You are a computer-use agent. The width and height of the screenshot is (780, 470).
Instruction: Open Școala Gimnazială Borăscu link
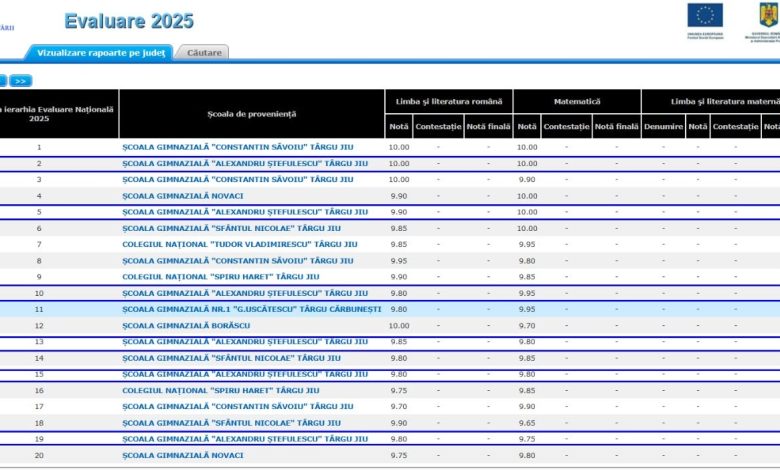click(186, 326)
